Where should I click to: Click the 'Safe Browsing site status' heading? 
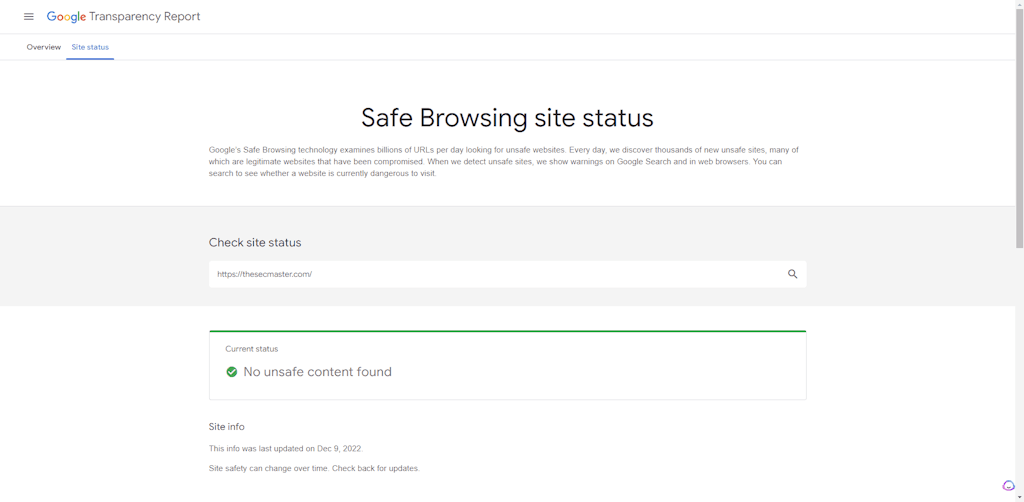[x=507, y=118]
